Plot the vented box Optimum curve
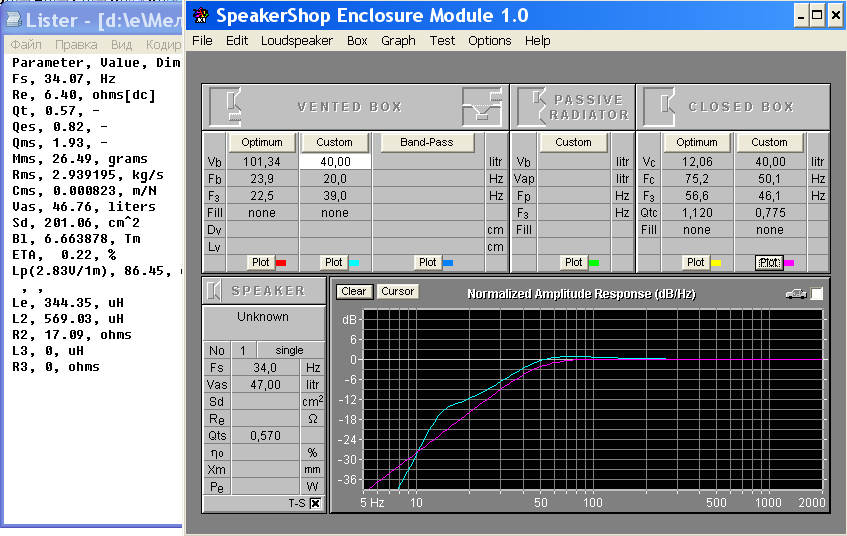The image size is (847, 536). (260, 262)
